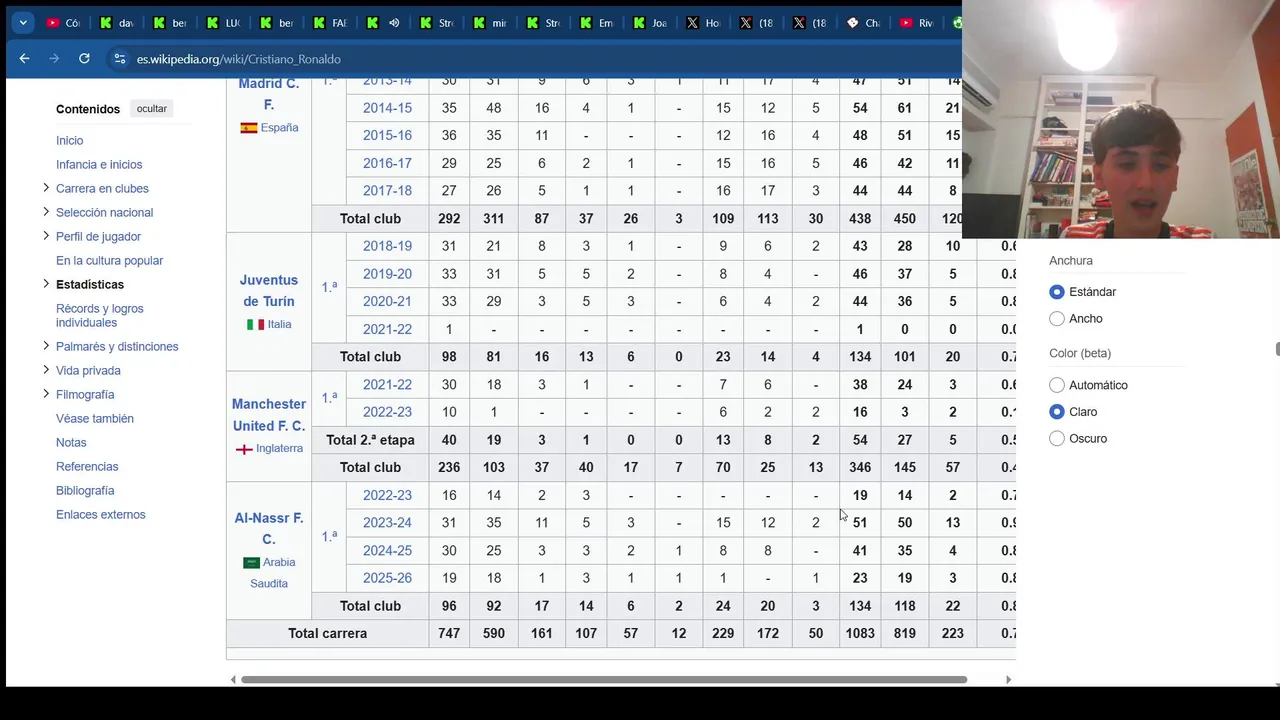
Task: Click the browser forward arrow
Action: 54,59
